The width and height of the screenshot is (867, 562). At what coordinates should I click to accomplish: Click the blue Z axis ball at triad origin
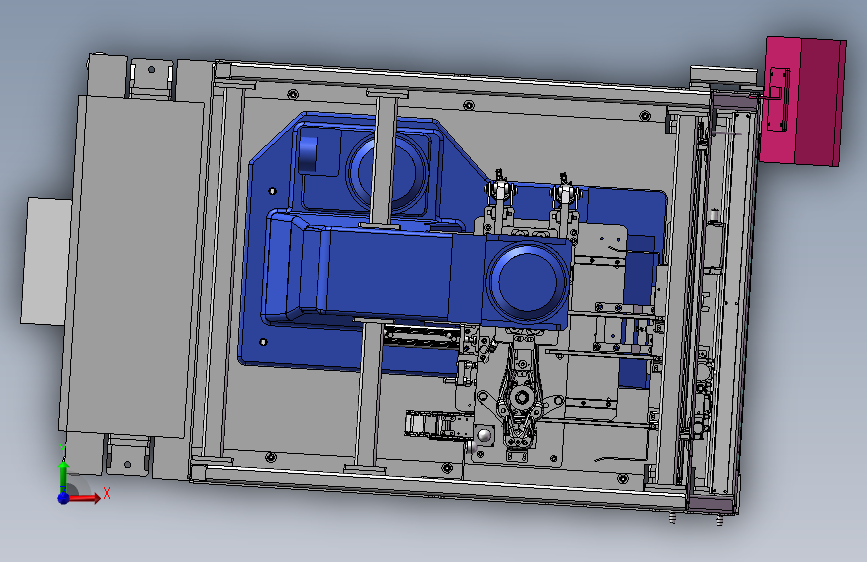(x=64, y=498)
